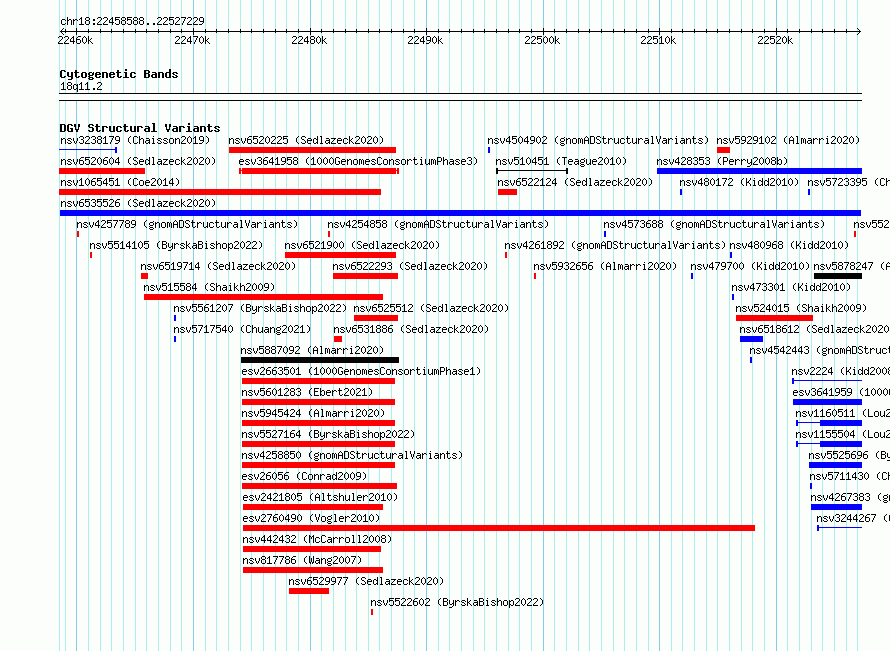Open nsv5522602 (ByrskaBishop2022) label

457,602
